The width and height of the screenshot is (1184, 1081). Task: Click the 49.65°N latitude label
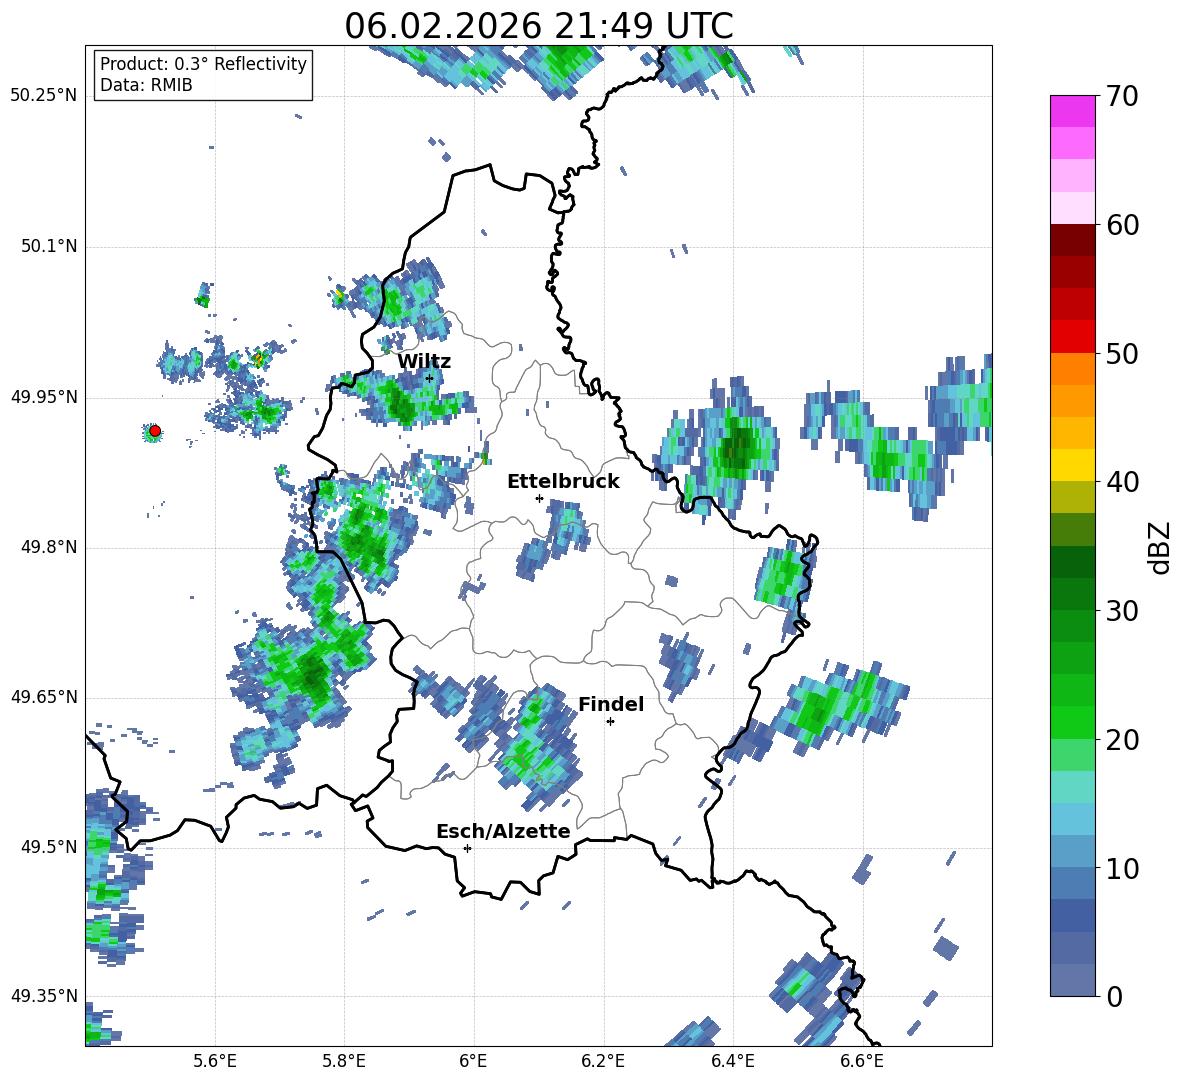[x=44, y=697]
